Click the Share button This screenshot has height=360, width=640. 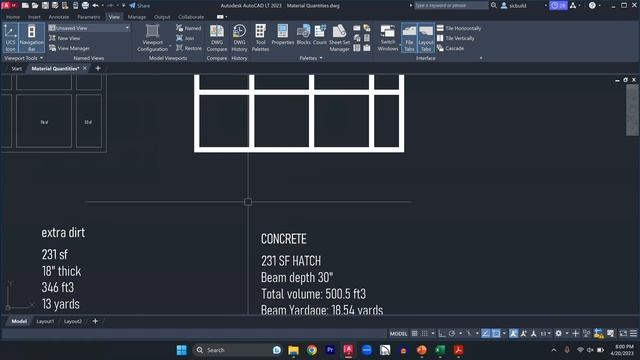point(140,5)
